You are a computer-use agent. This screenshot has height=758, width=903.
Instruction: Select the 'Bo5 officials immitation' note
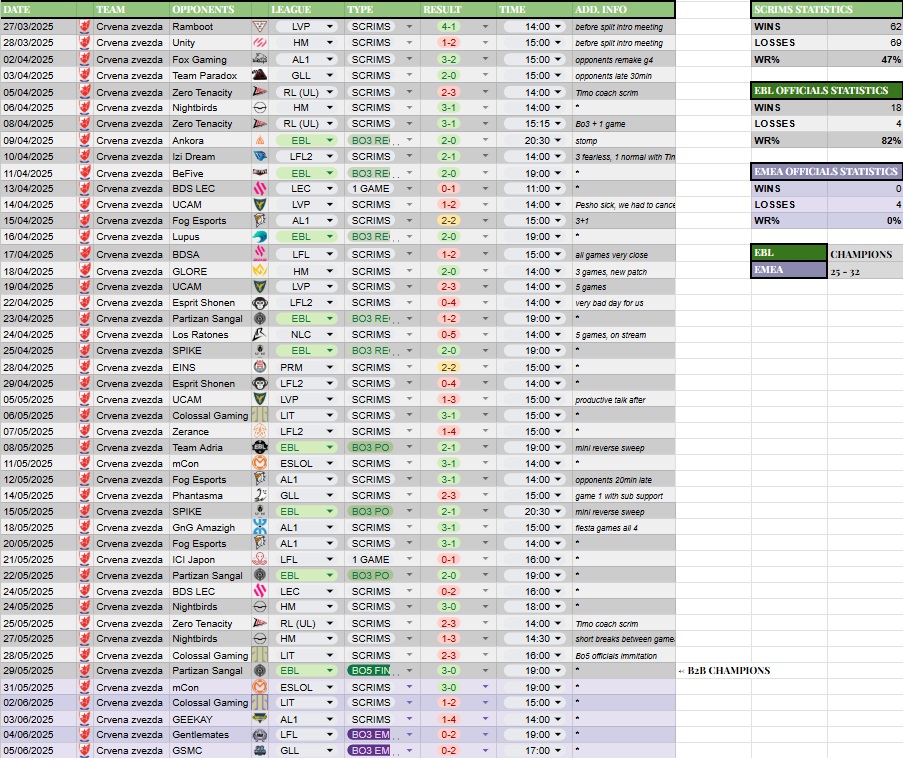pyautogui.click(x=616, y=655)
